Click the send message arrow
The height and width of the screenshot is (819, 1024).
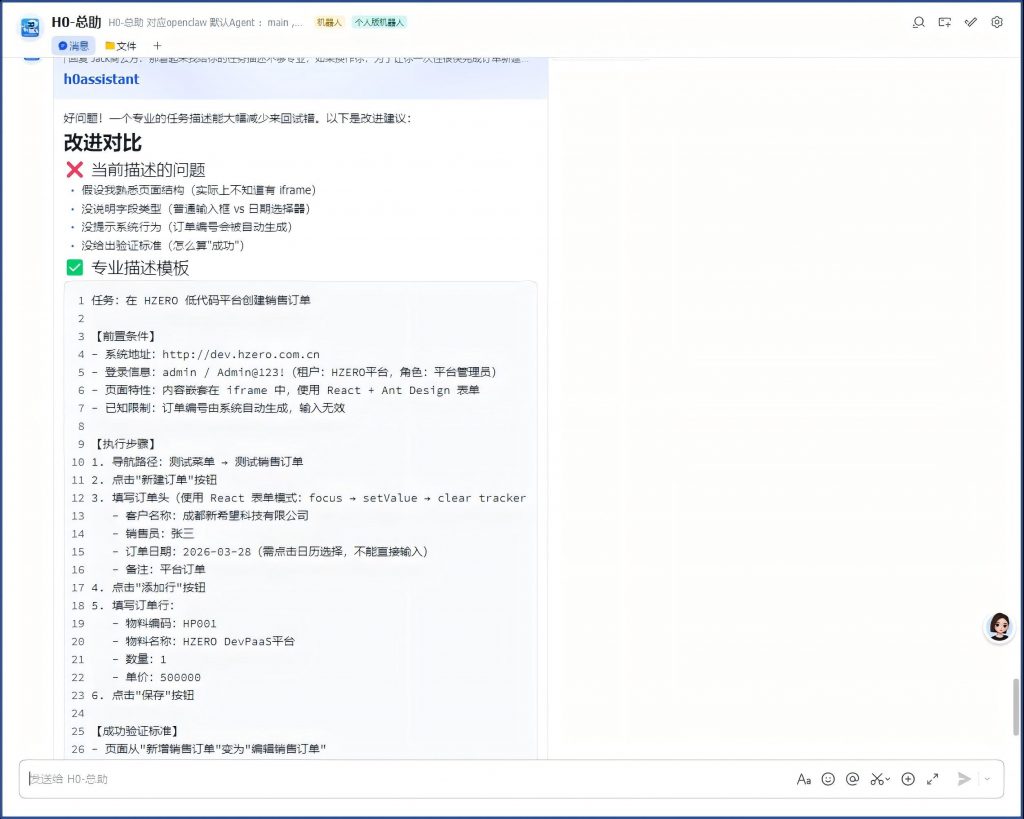pos(964,779)
